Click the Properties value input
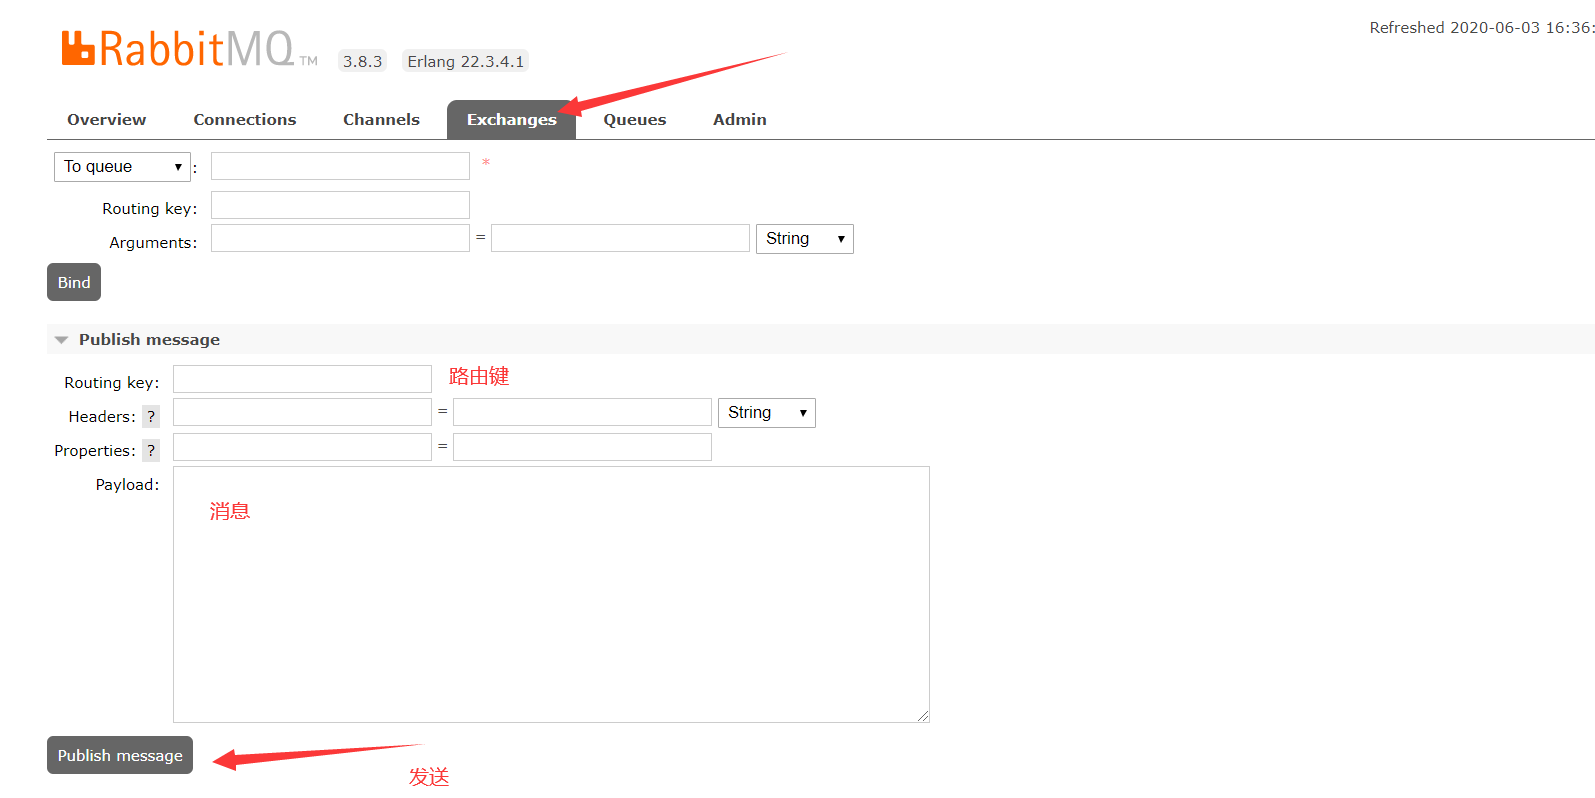This screenshot has width=1595, height=798. (x=582, y=447)
